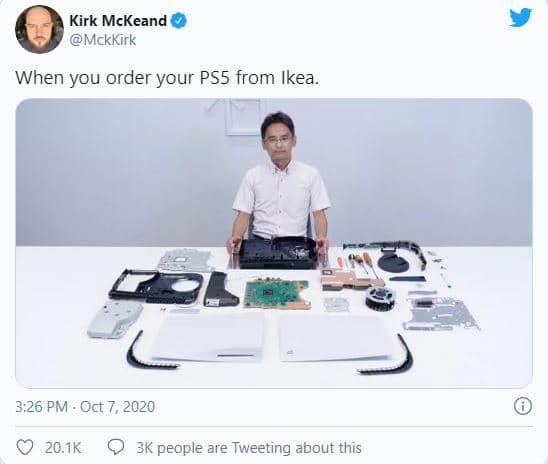Open the reply speech bubble icon

pos(116,447)
